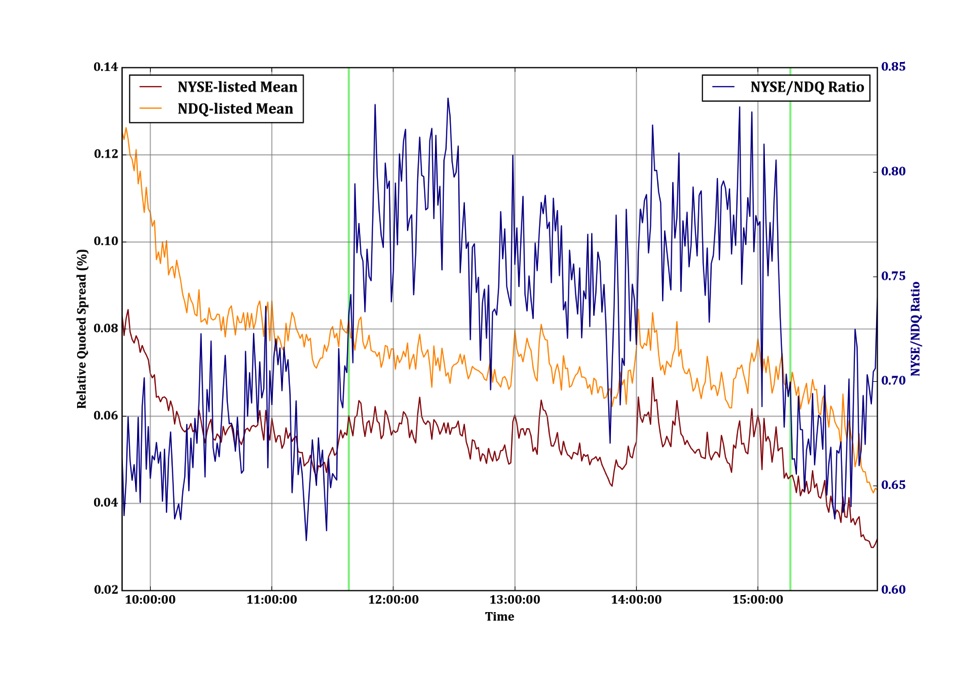Click the 12:00:00 tick label on the time axis
The width and height of the screenshot is (975, 675).
click(x=393, y=601)
